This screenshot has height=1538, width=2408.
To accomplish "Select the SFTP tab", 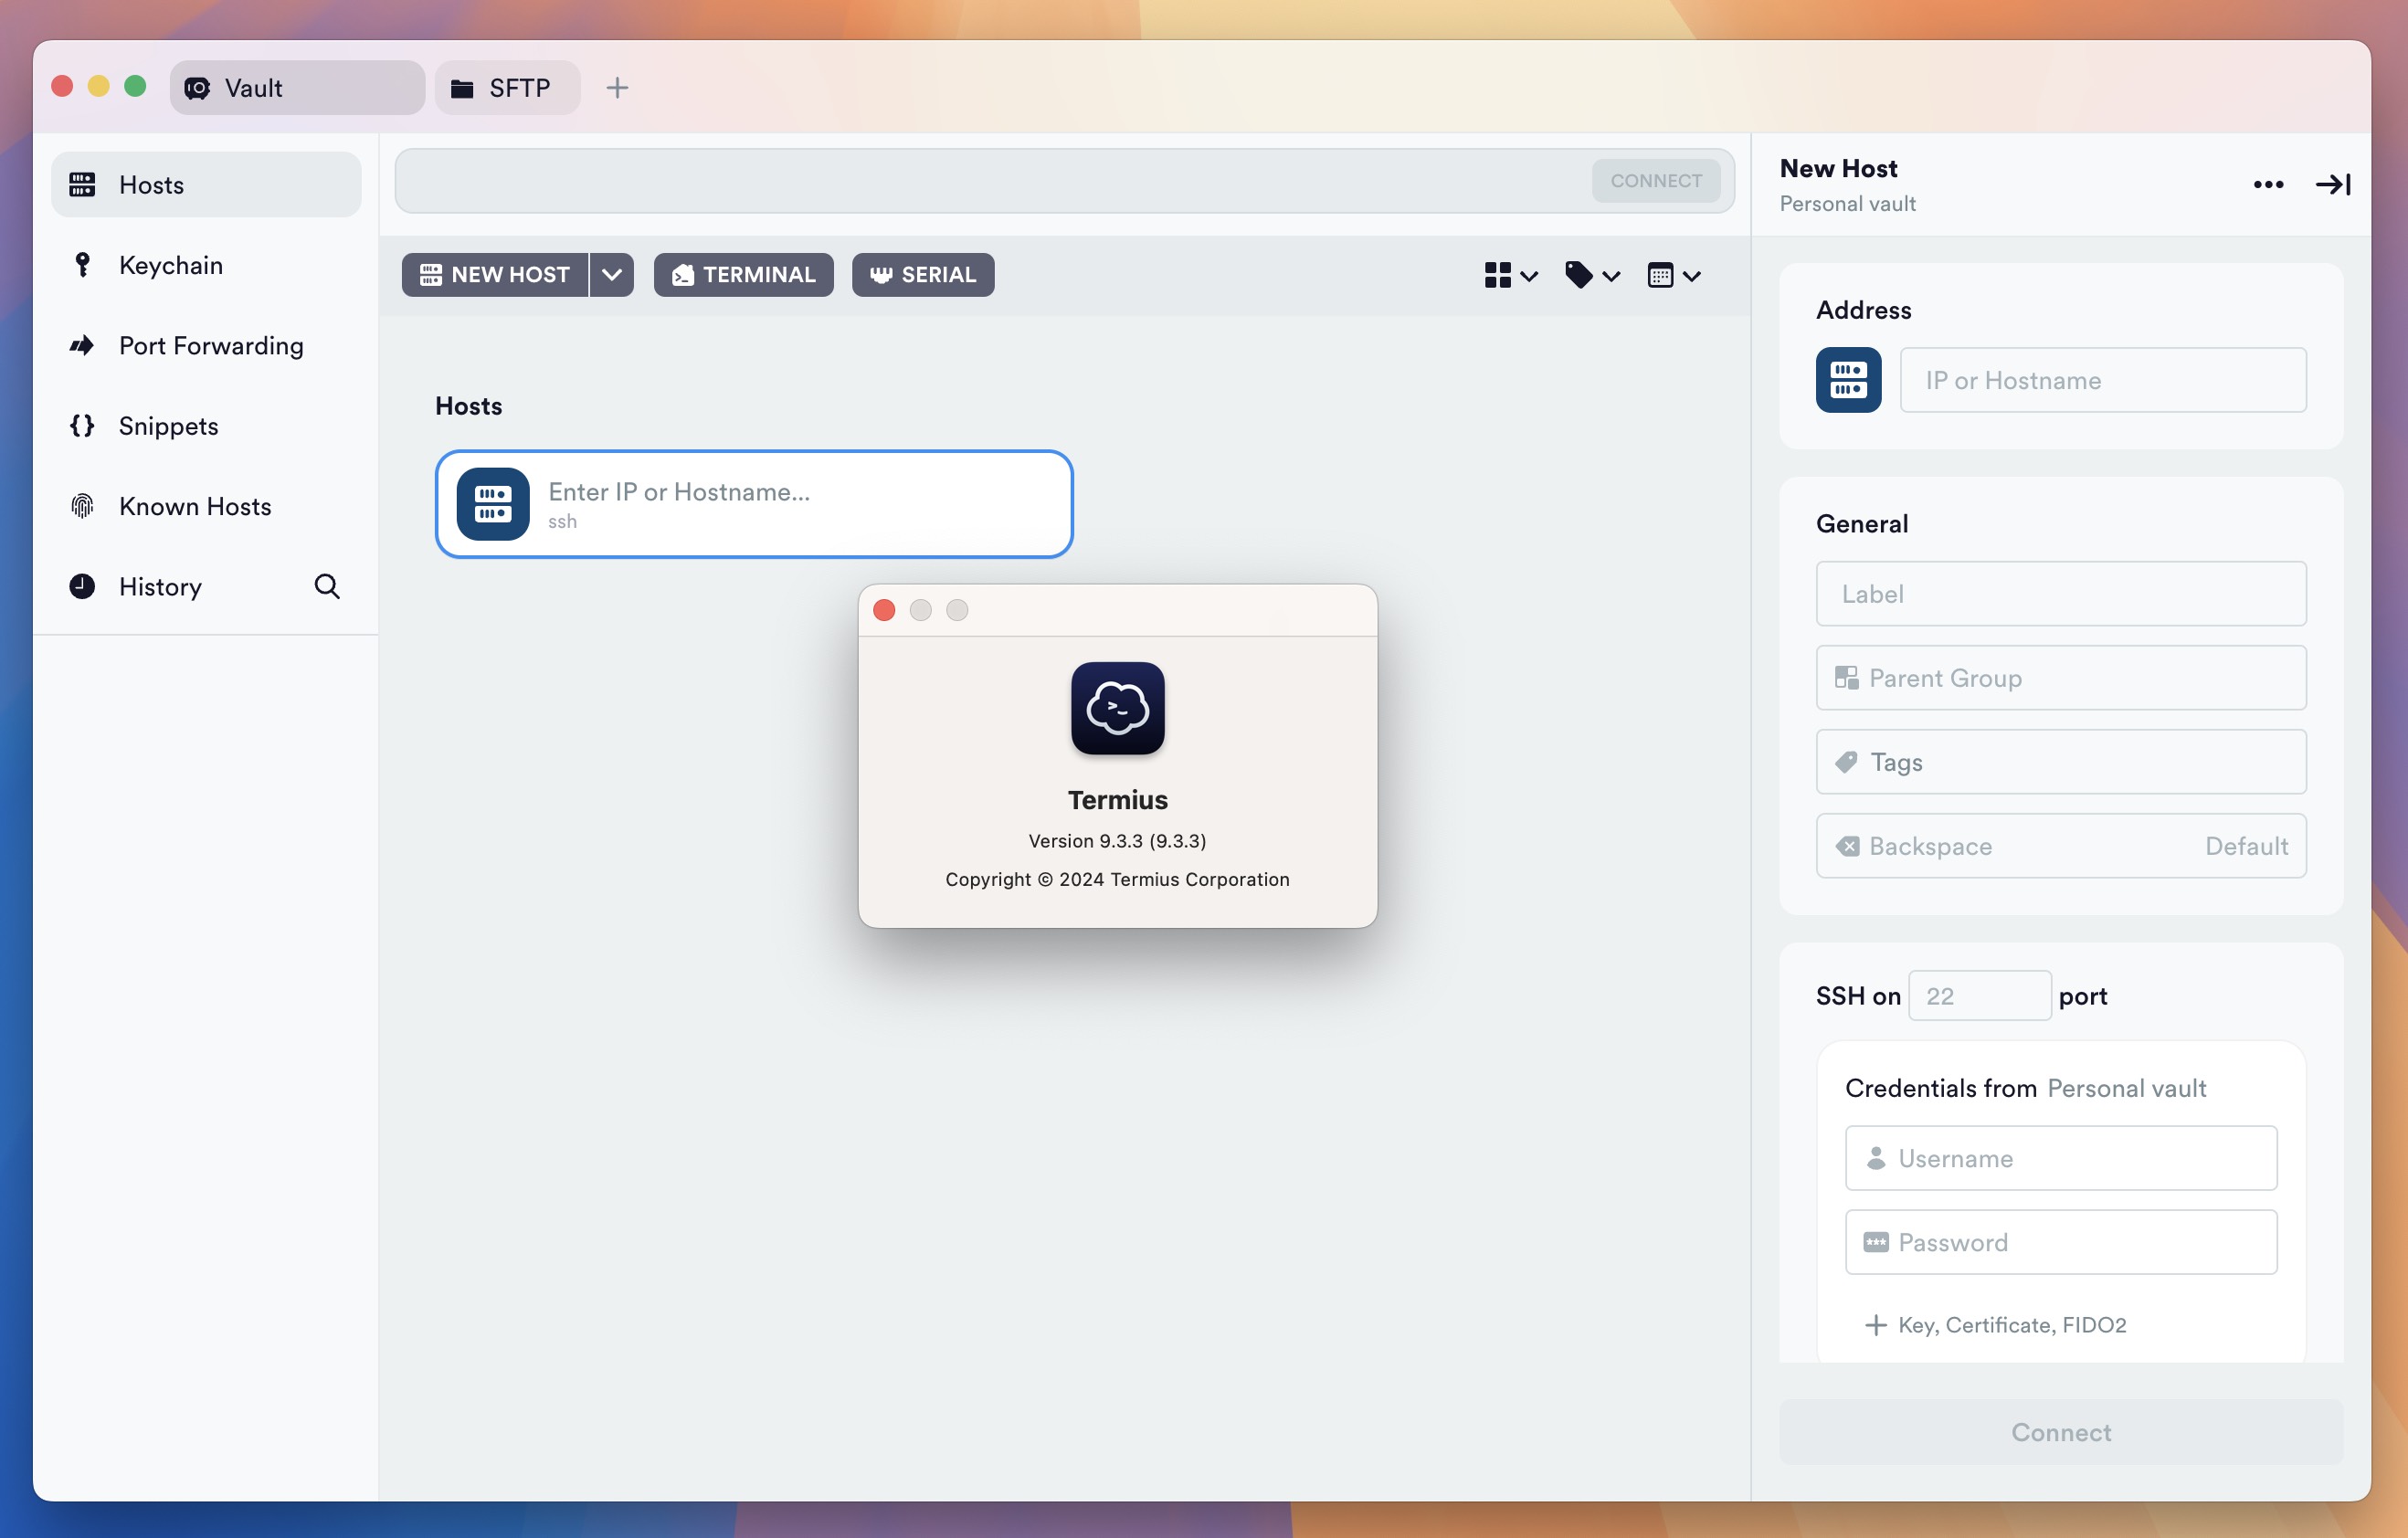I will [507, 86].
